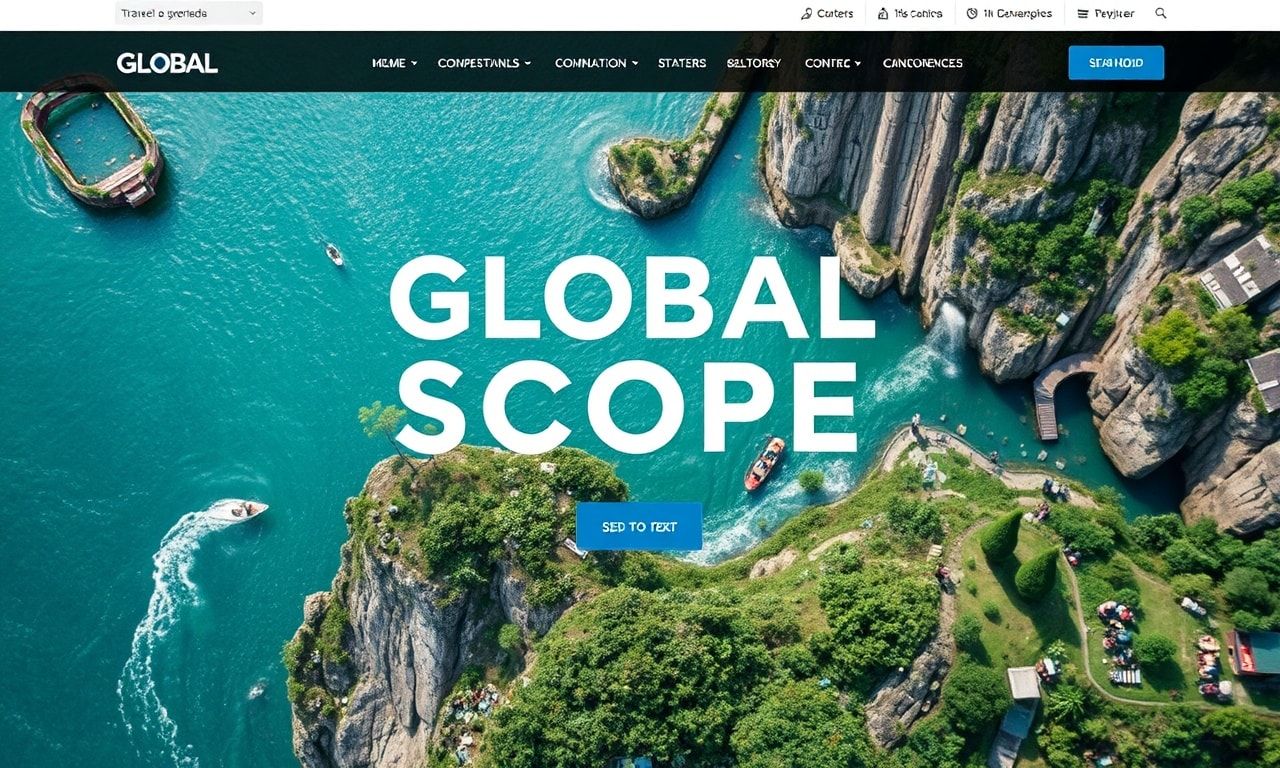Click the SED TO TEXT hero button
Image resolution: width=1280 pixels, height=768 pixels.
(x=639, y=526)
